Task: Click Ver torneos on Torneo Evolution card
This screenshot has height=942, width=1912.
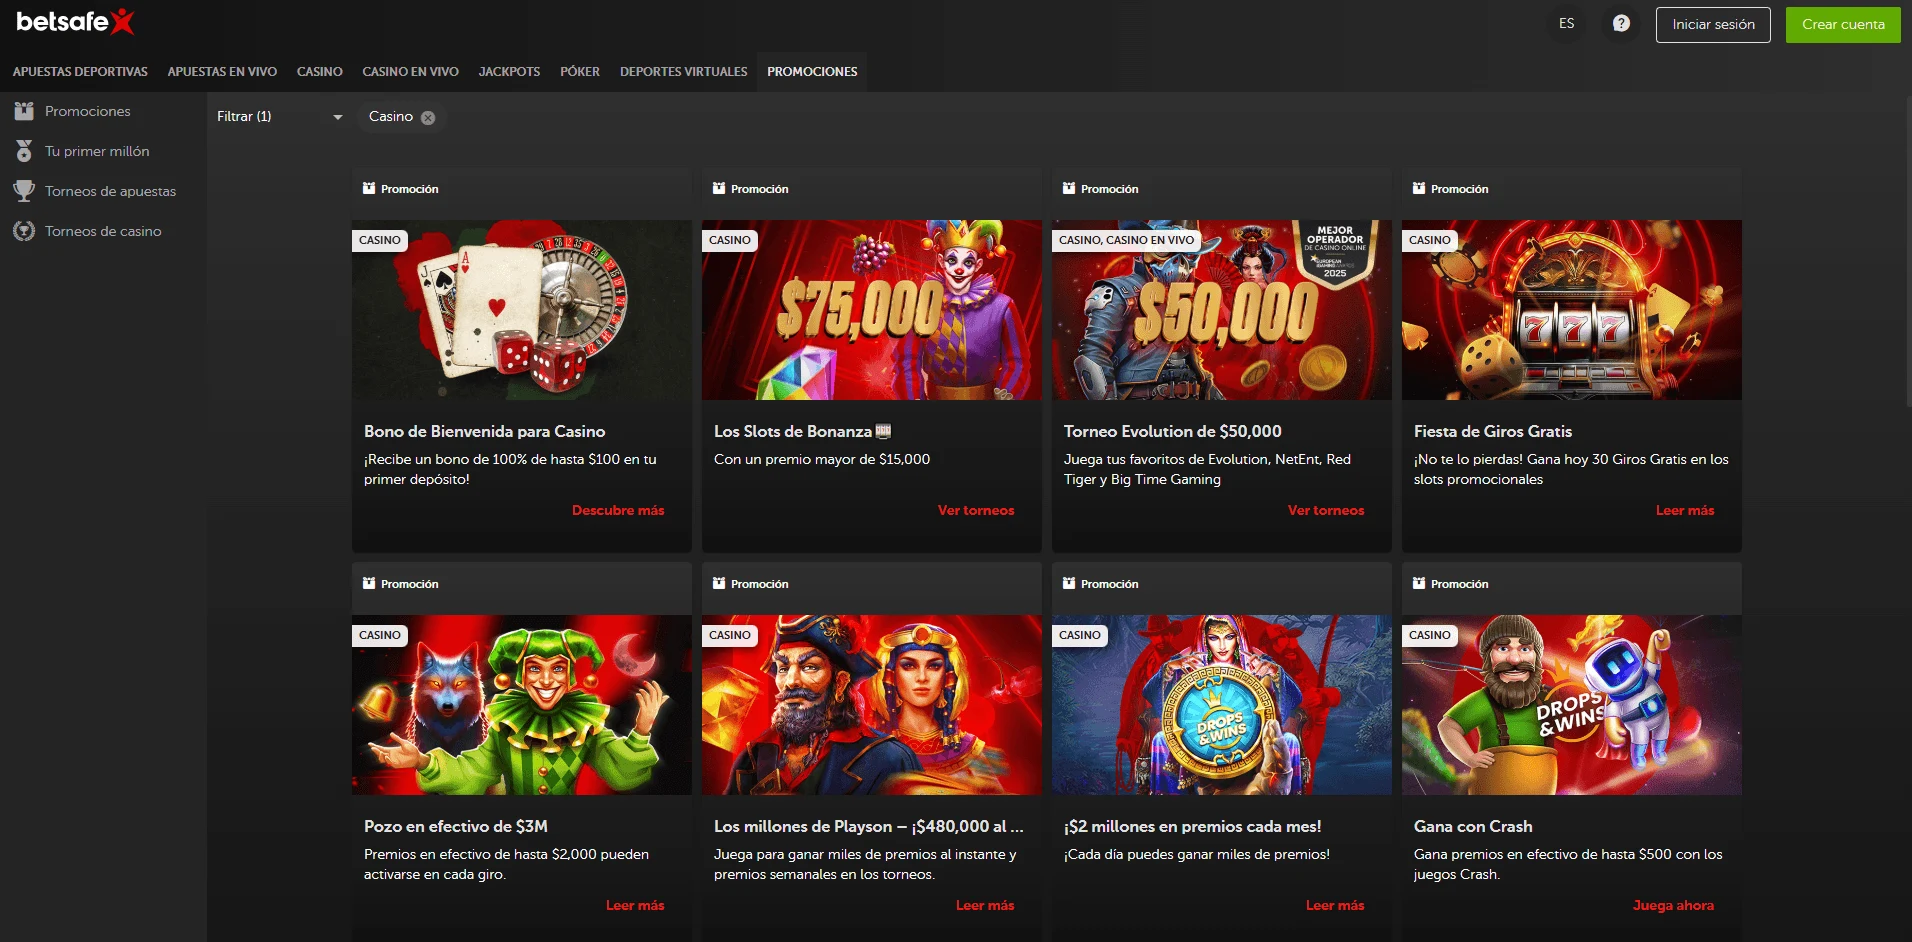Action: (x=1326, y=510)
